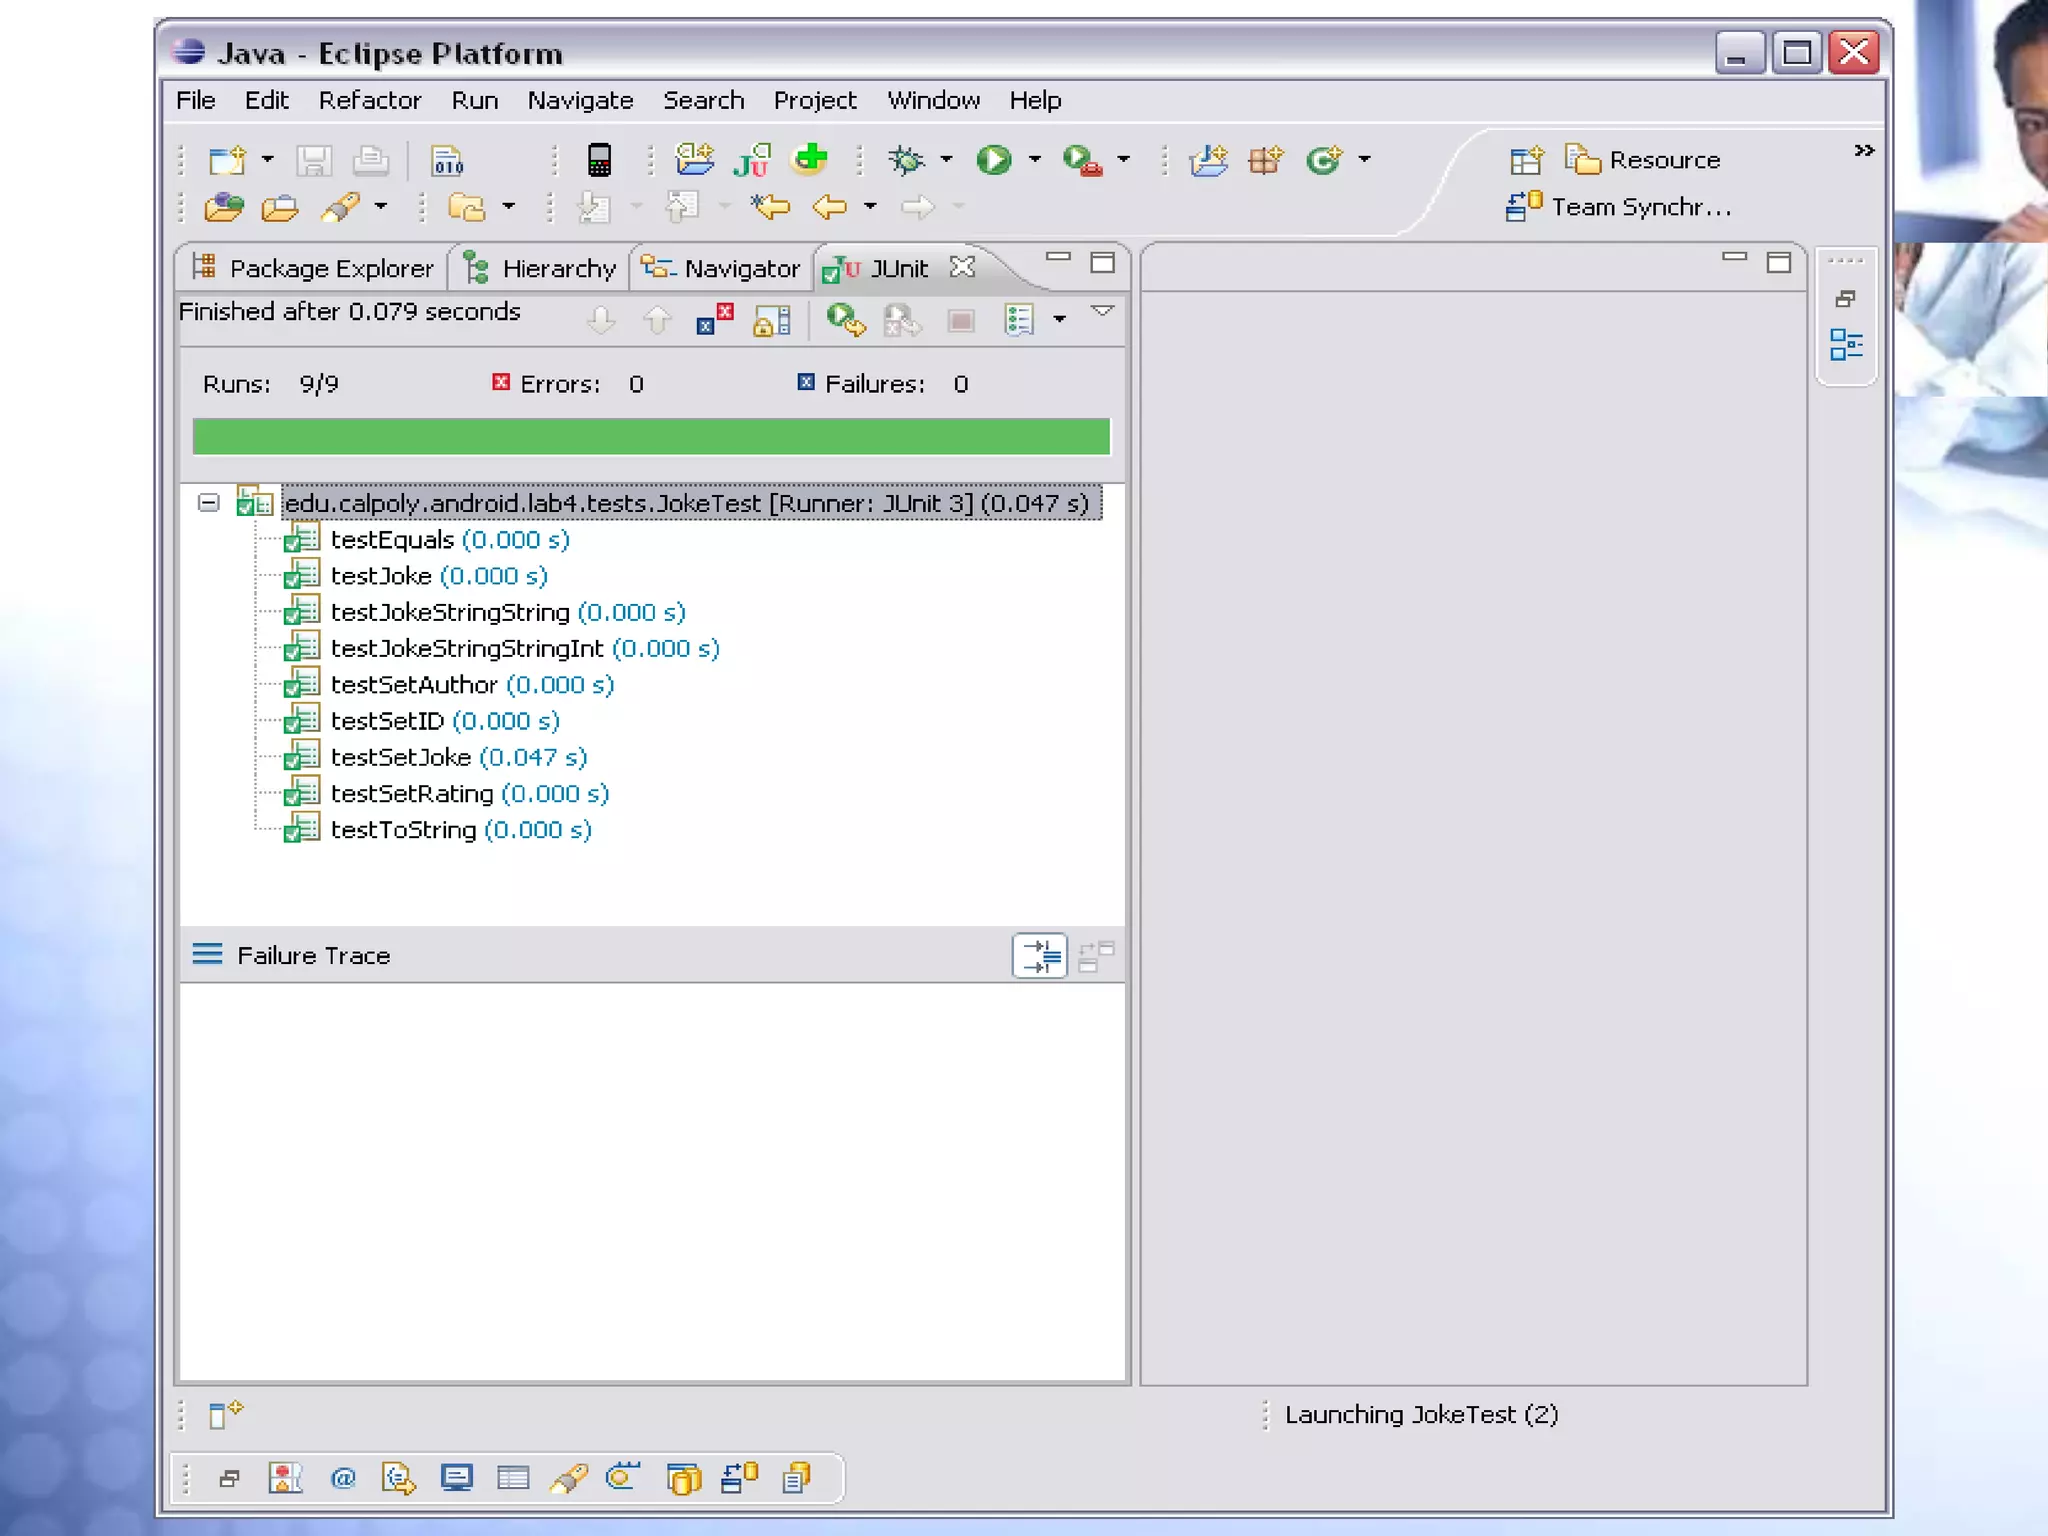Screen dimensions: 2048x1536
Task: Click the Test Run History icon
Action: click(1019, 321)
